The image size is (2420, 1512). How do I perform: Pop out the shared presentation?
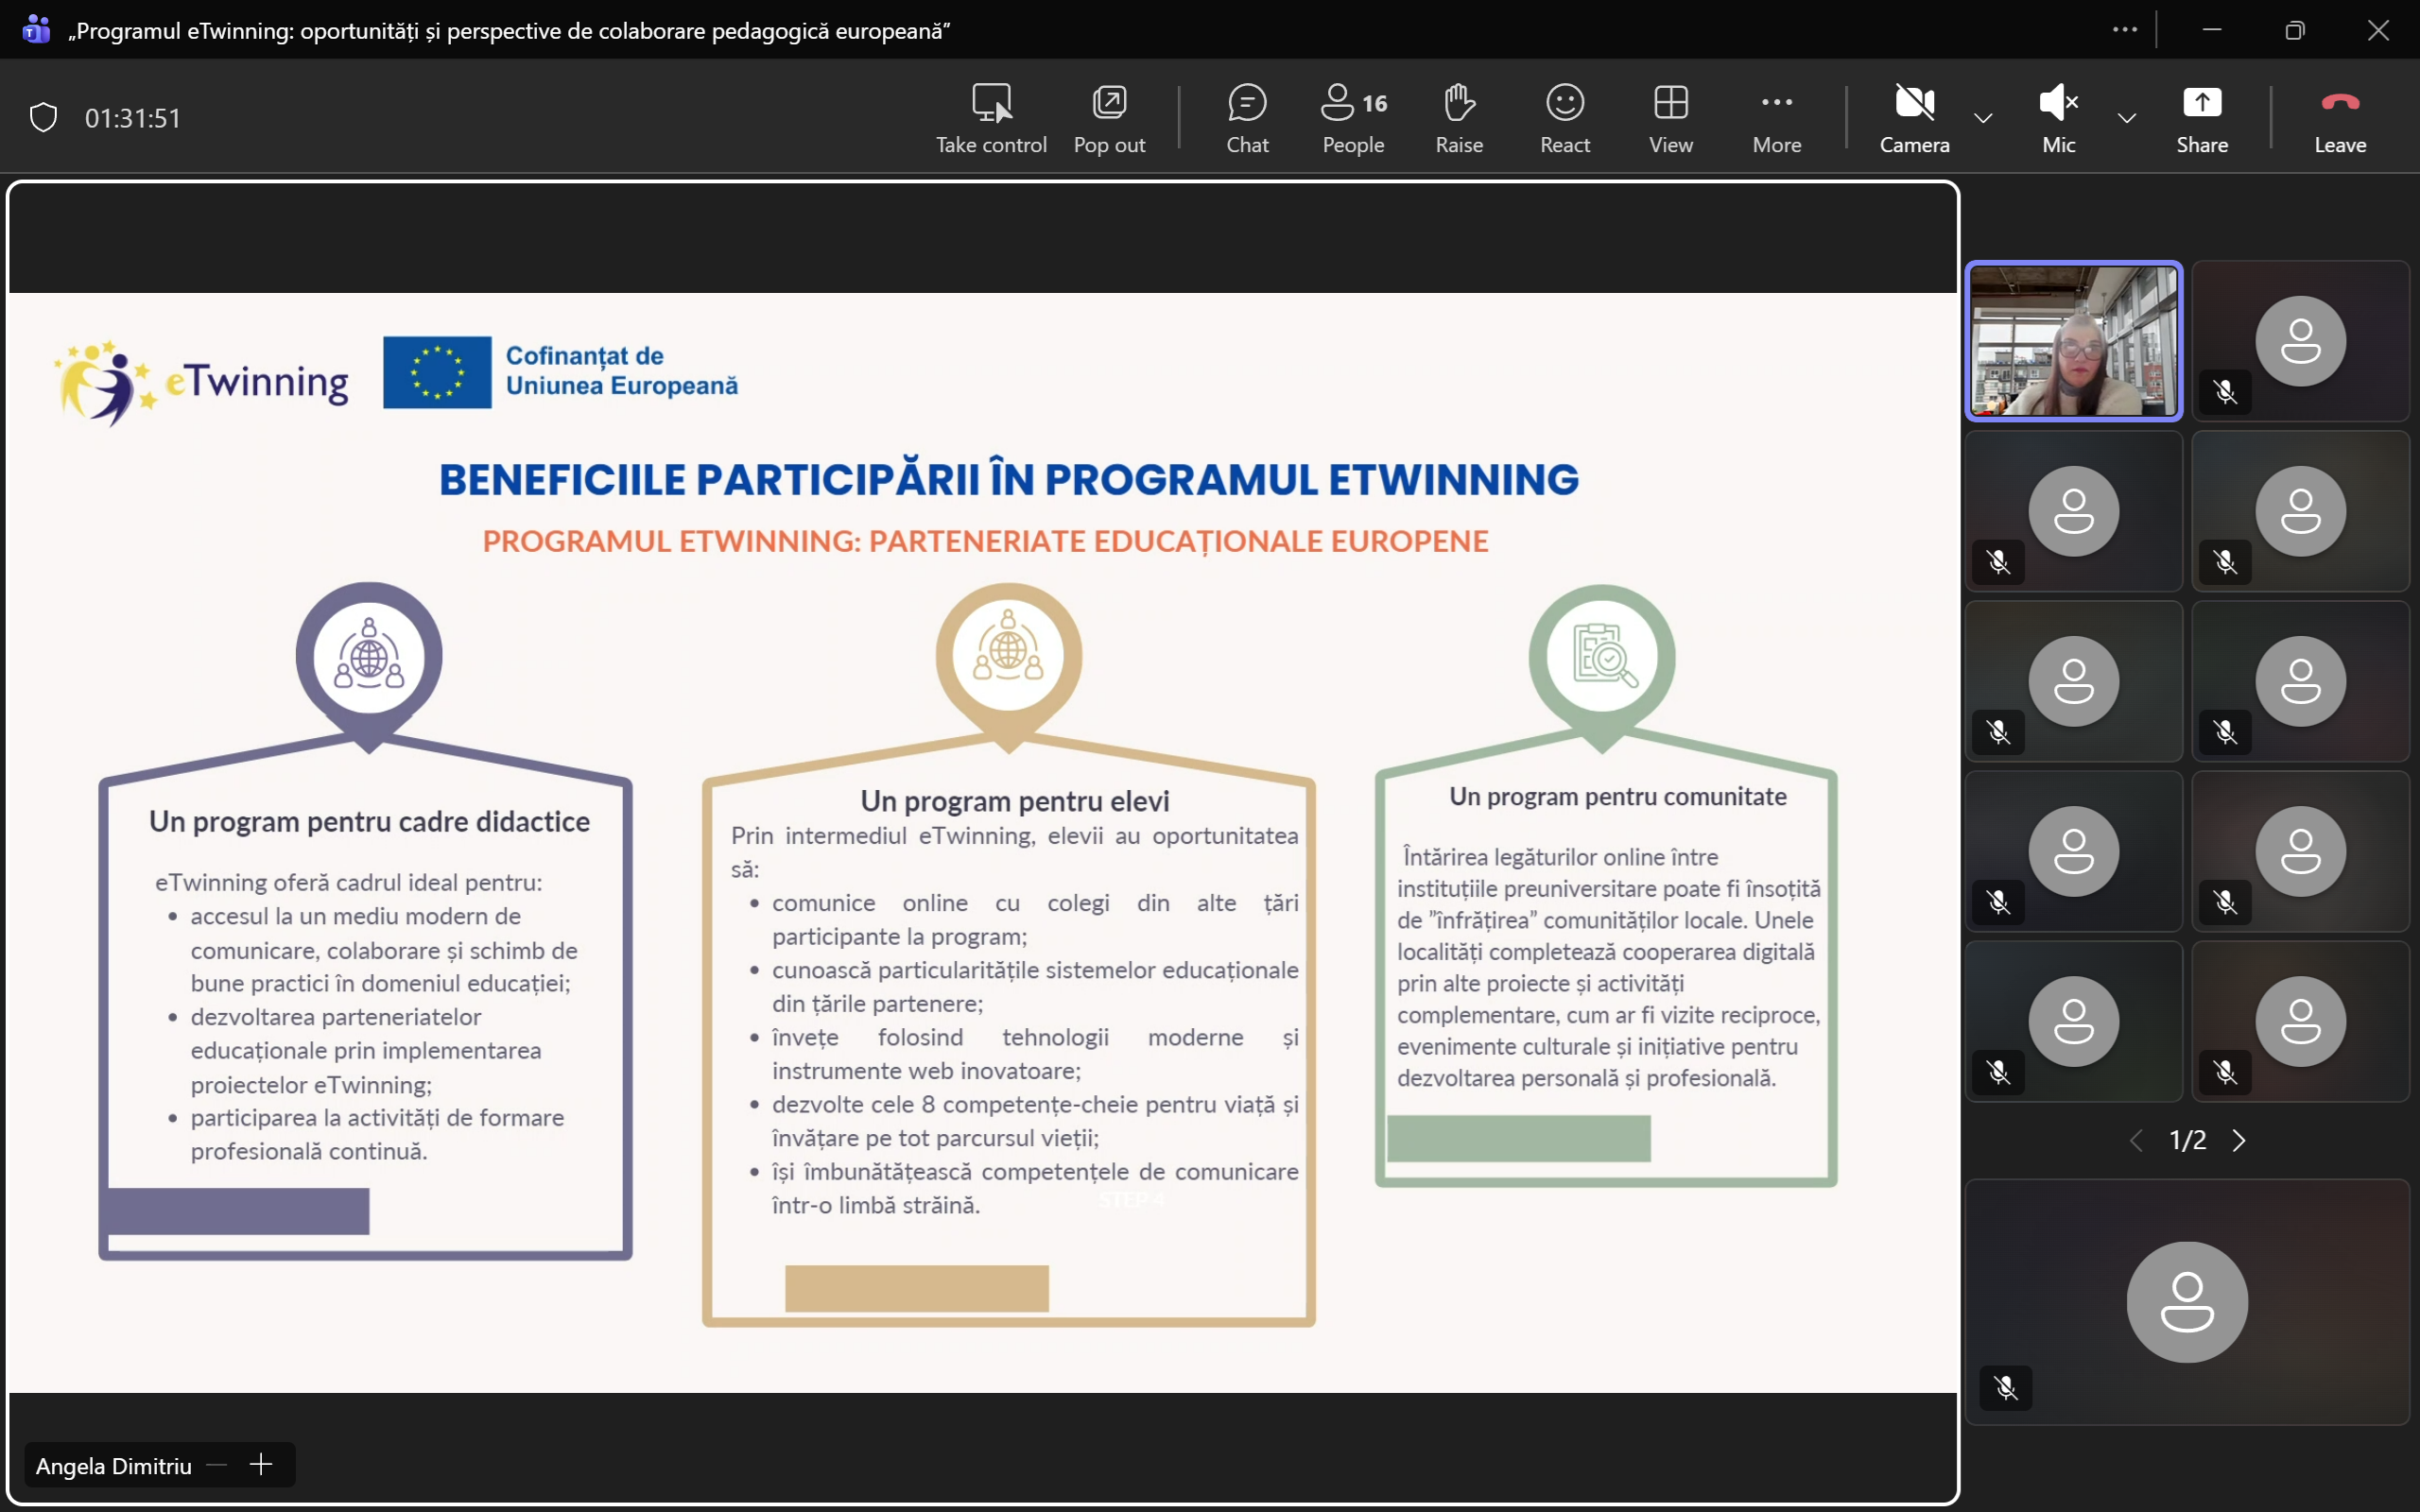[1109, 118]
